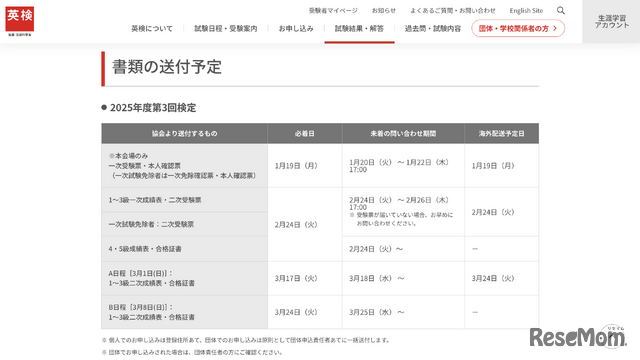
Task: Open 受験者マイページ link
Action: pyautogui.click(x=333, y=11)
